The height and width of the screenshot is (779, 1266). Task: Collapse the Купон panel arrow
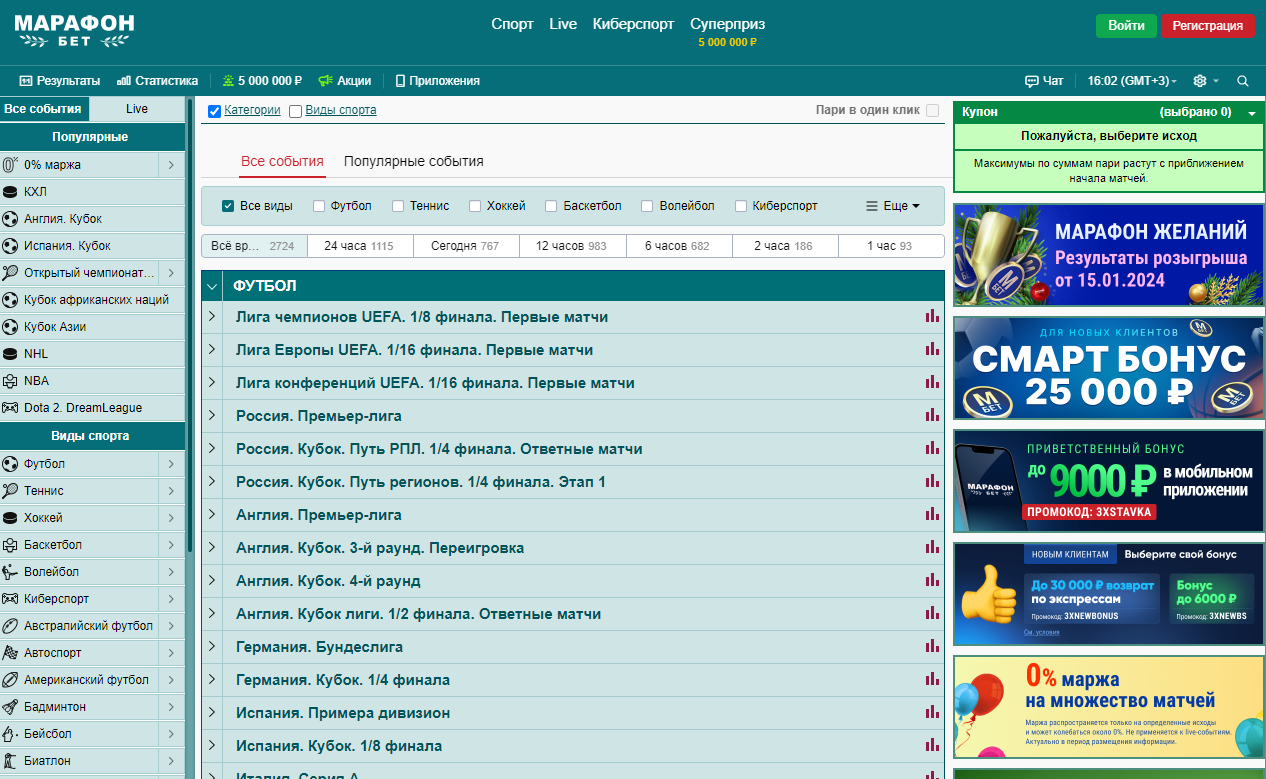1252,113
